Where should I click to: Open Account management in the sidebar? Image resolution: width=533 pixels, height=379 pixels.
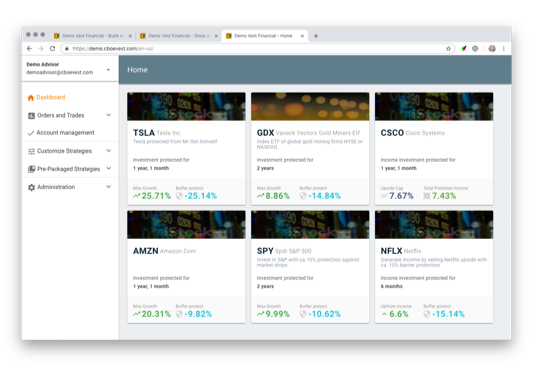tap(65, 133)
